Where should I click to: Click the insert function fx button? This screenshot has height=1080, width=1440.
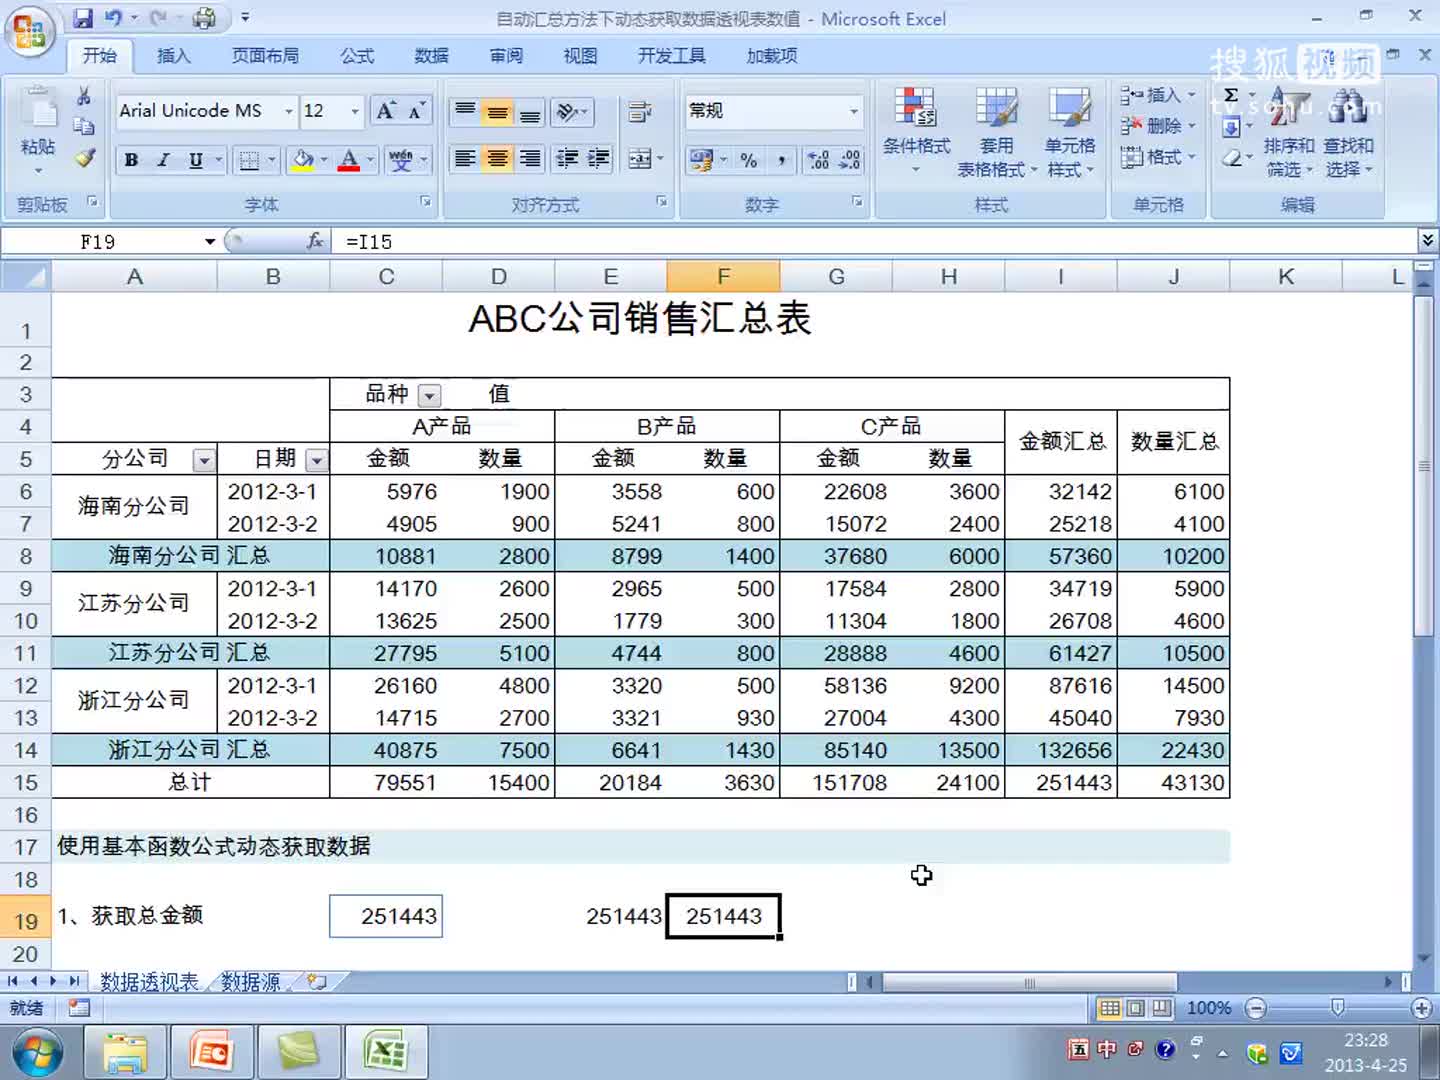coord(315,241)
